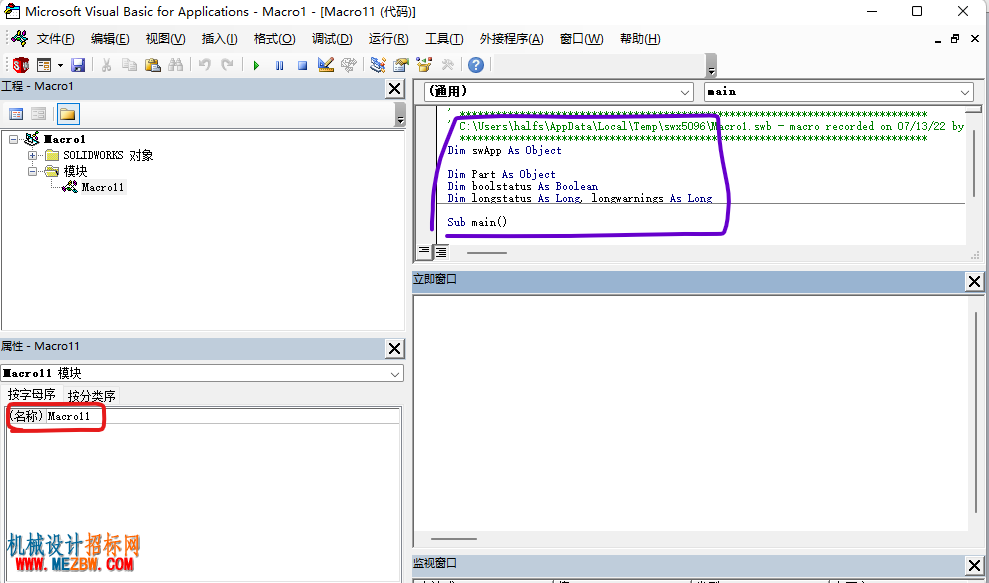Click the Dim boolstatus As Boolean line

523,186
